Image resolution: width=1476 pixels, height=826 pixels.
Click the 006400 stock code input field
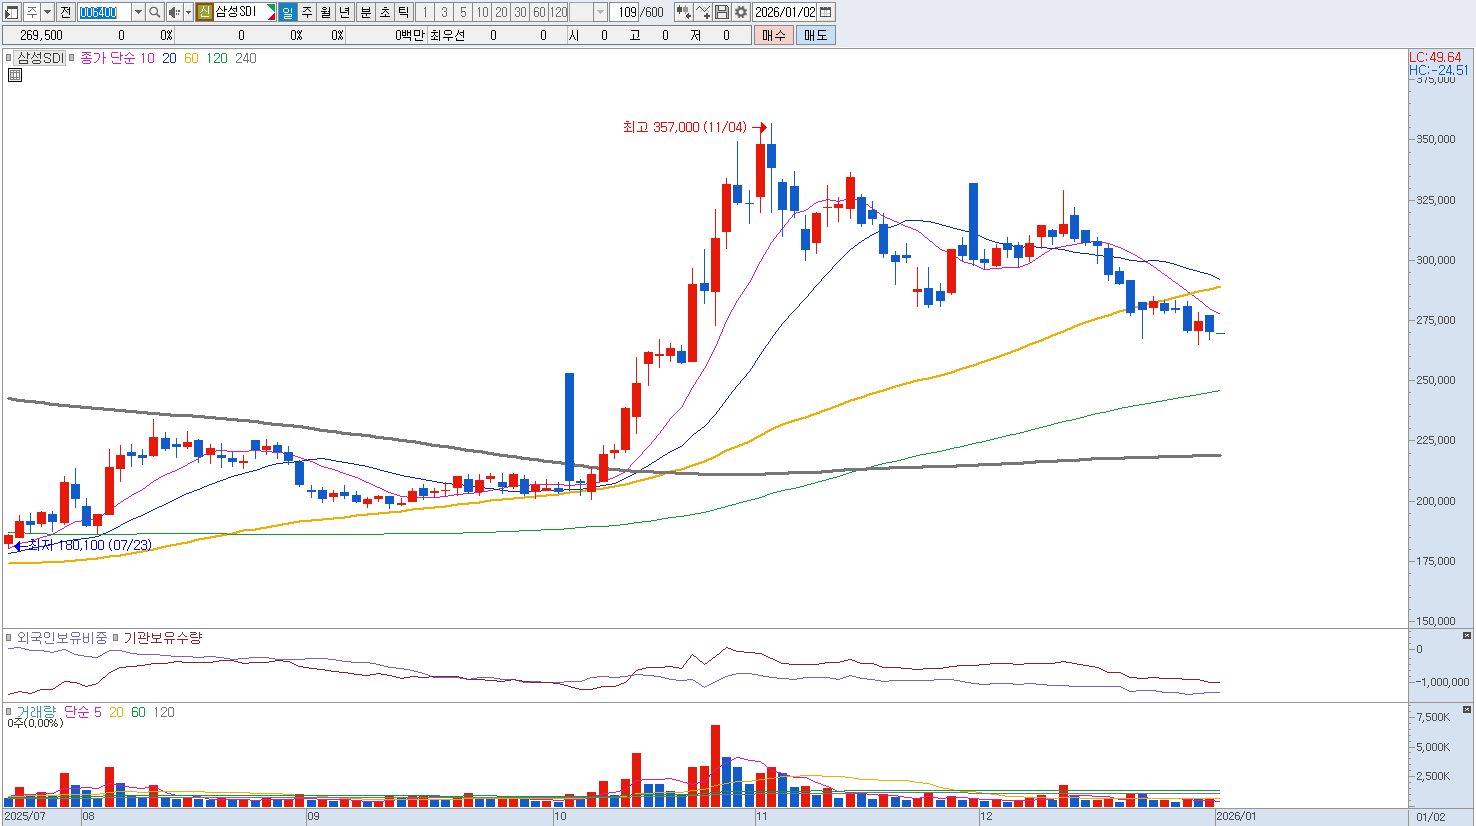click(x=104, y=12)
